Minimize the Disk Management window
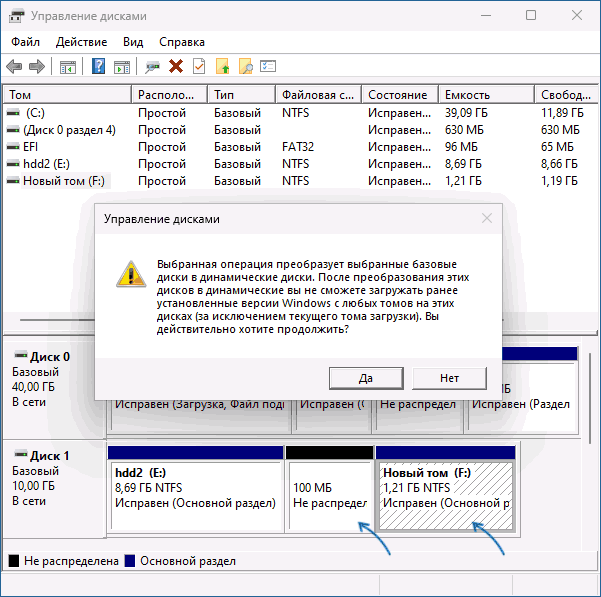The width and height of the screenshot is (601, 597). (x=486, y=16)
